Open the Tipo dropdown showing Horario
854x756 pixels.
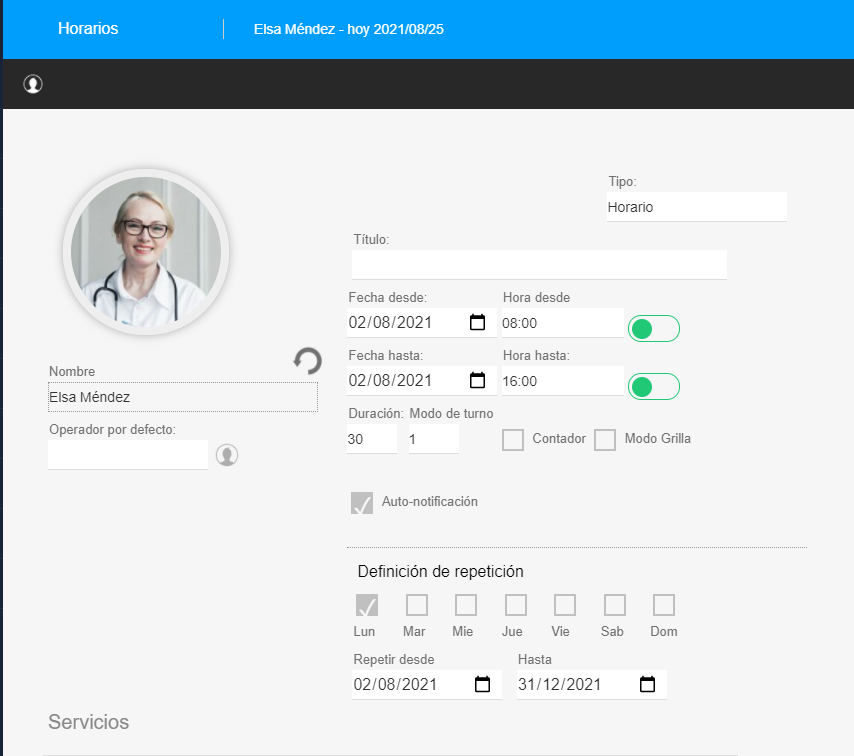(697, 207)
